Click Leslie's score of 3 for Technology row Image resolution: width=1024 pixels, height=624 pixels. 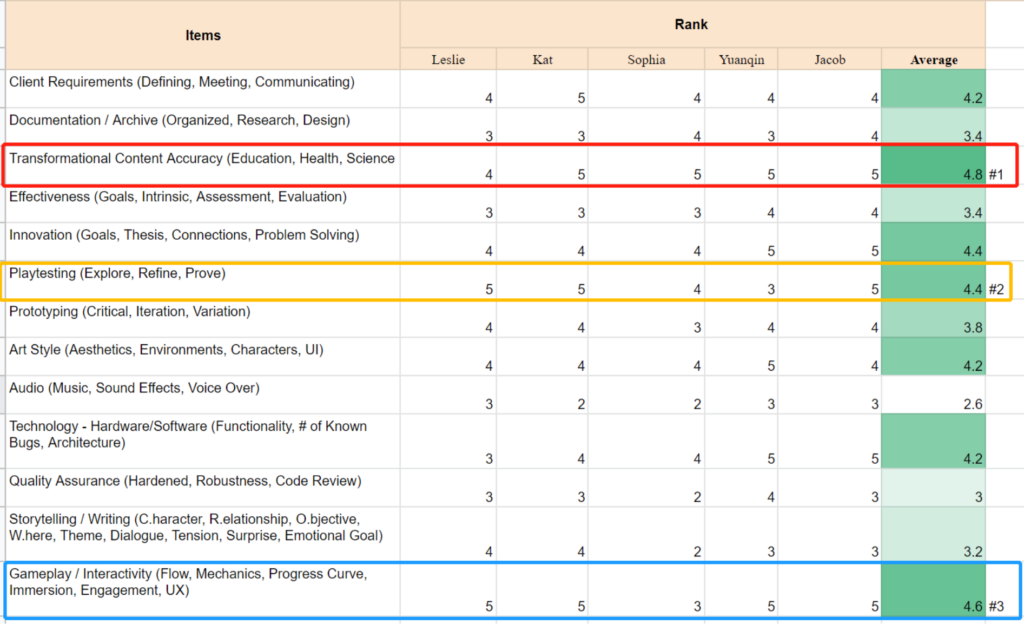448,441
